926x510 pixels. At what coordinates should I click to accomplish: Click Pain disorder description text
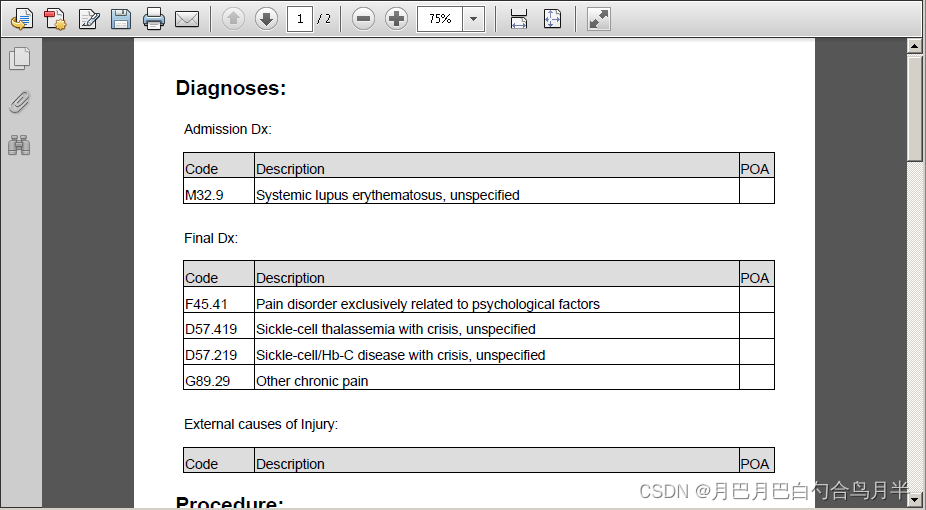pos(428,305)
